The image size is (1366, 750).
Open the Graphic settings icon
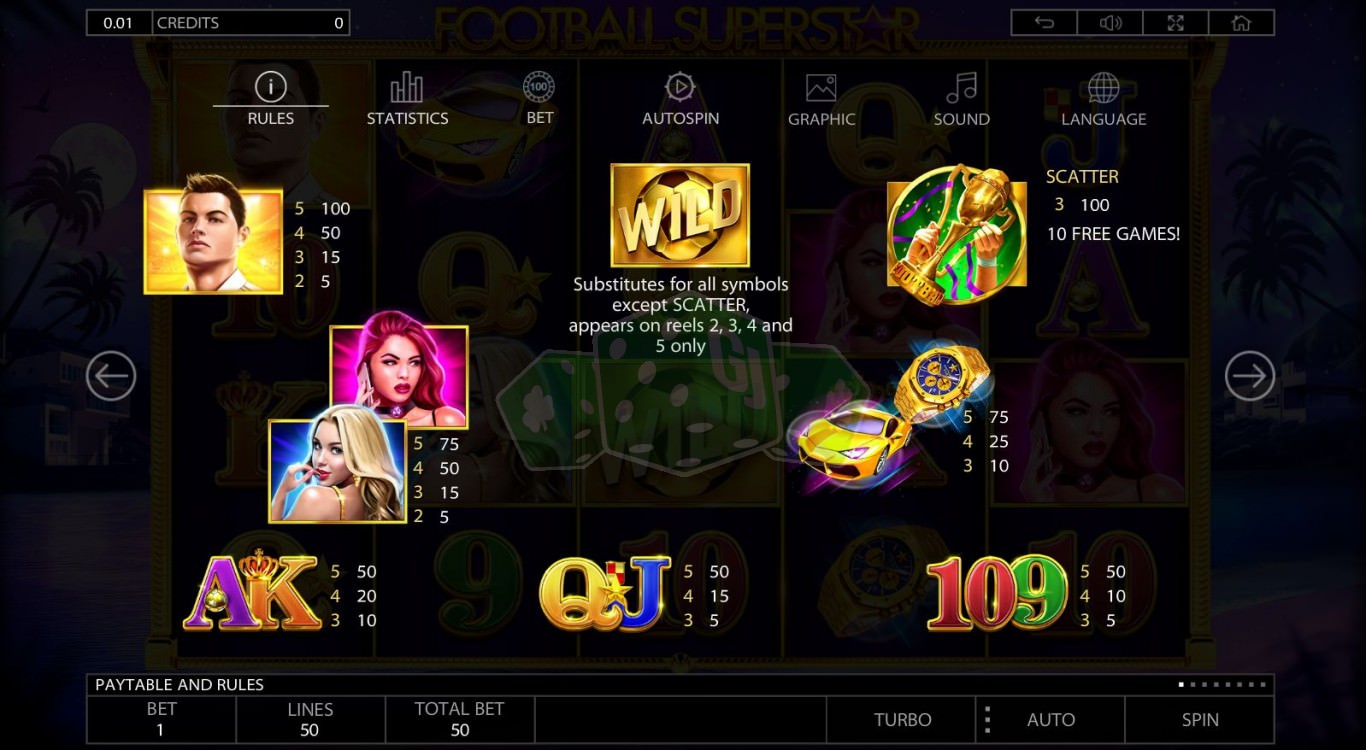[x=821, y=88]
